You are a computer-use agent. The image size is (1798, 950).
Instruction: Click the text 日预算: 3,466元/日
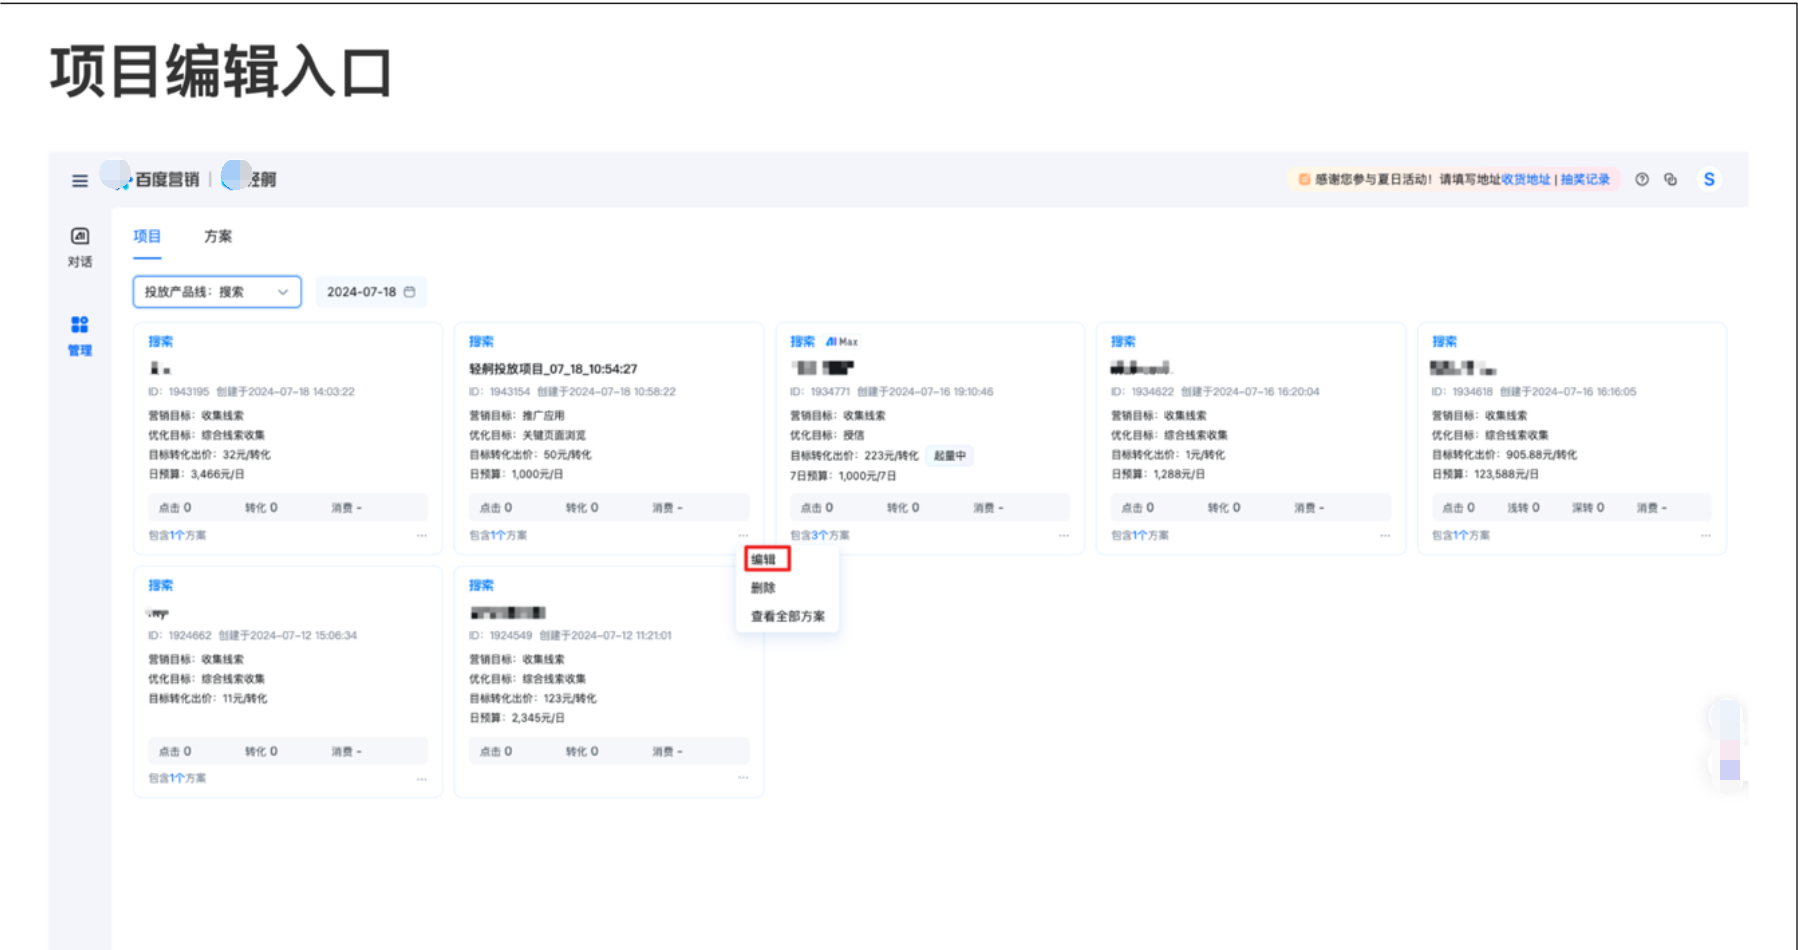pyautogui.click(x=196, y=474)
